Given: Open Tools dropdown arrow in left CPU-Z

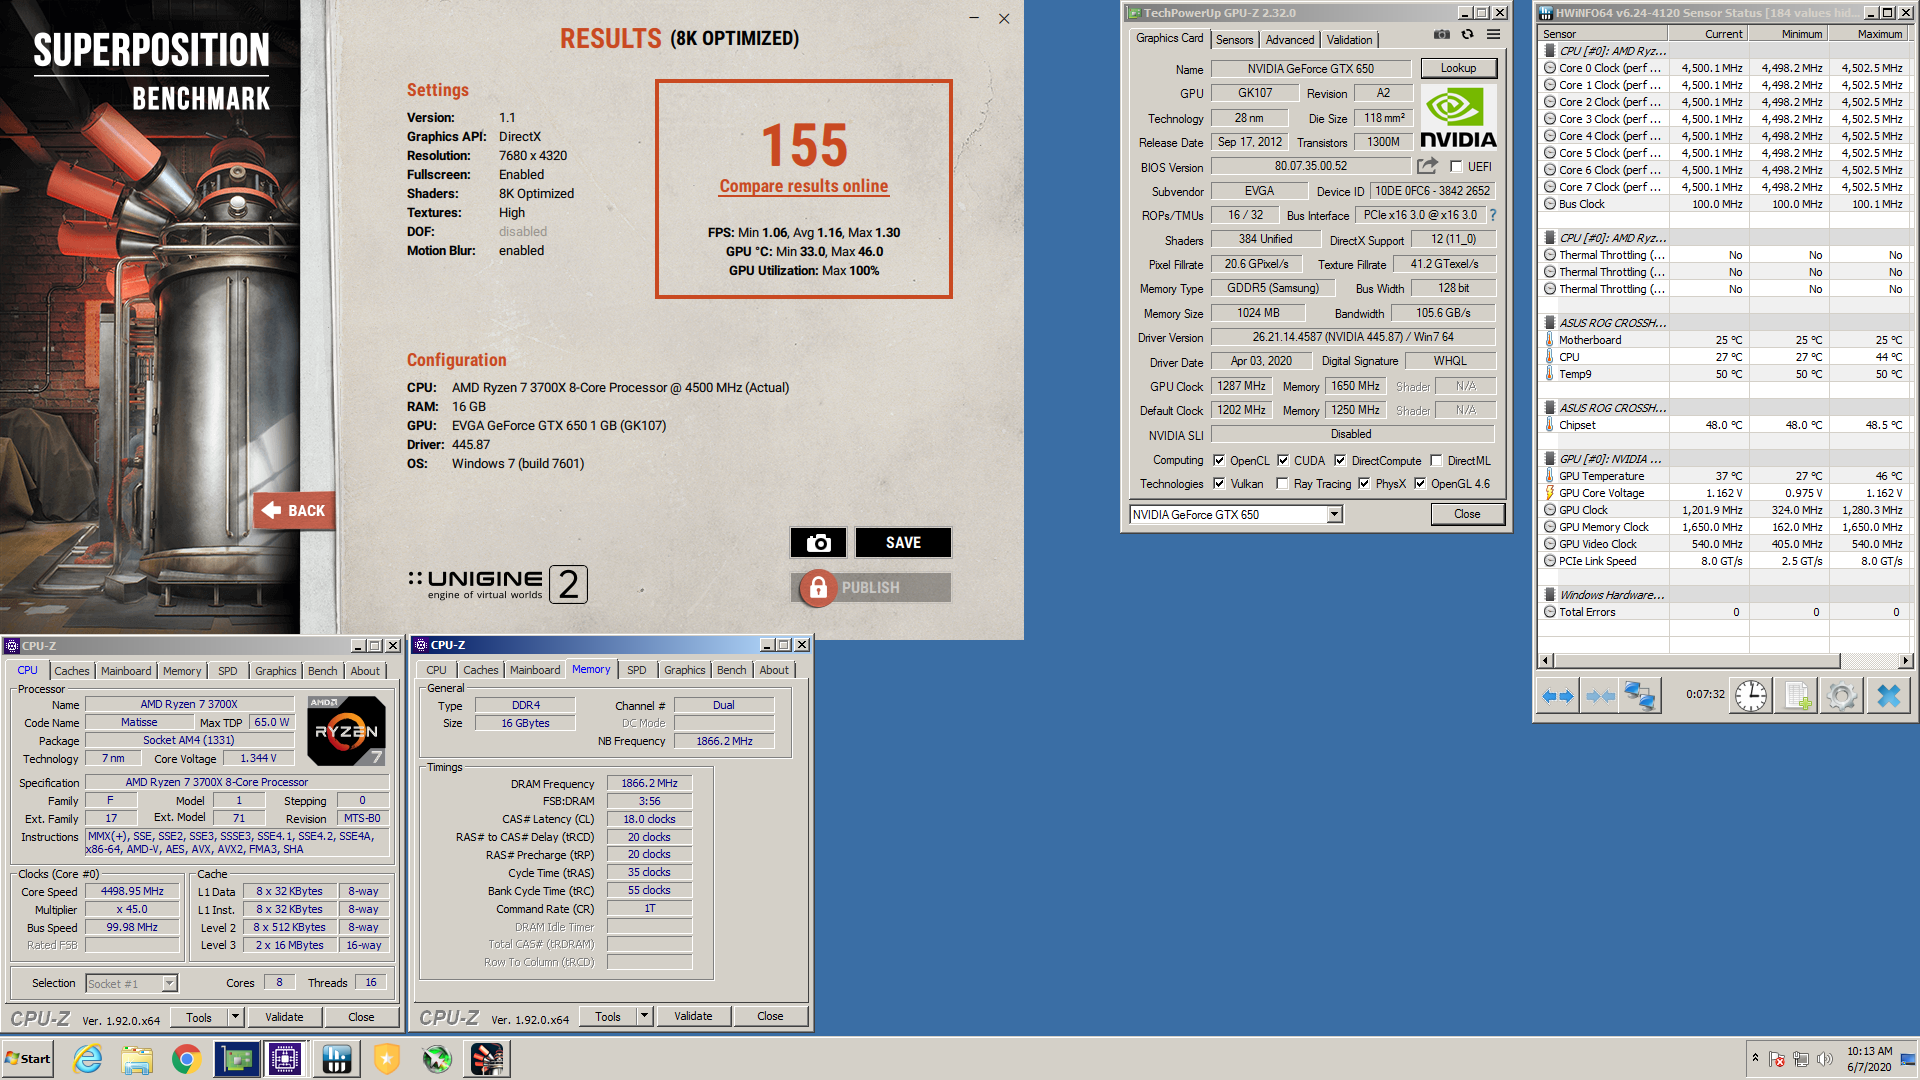Looking at the screenshot, I should [x=236, y=1017].
